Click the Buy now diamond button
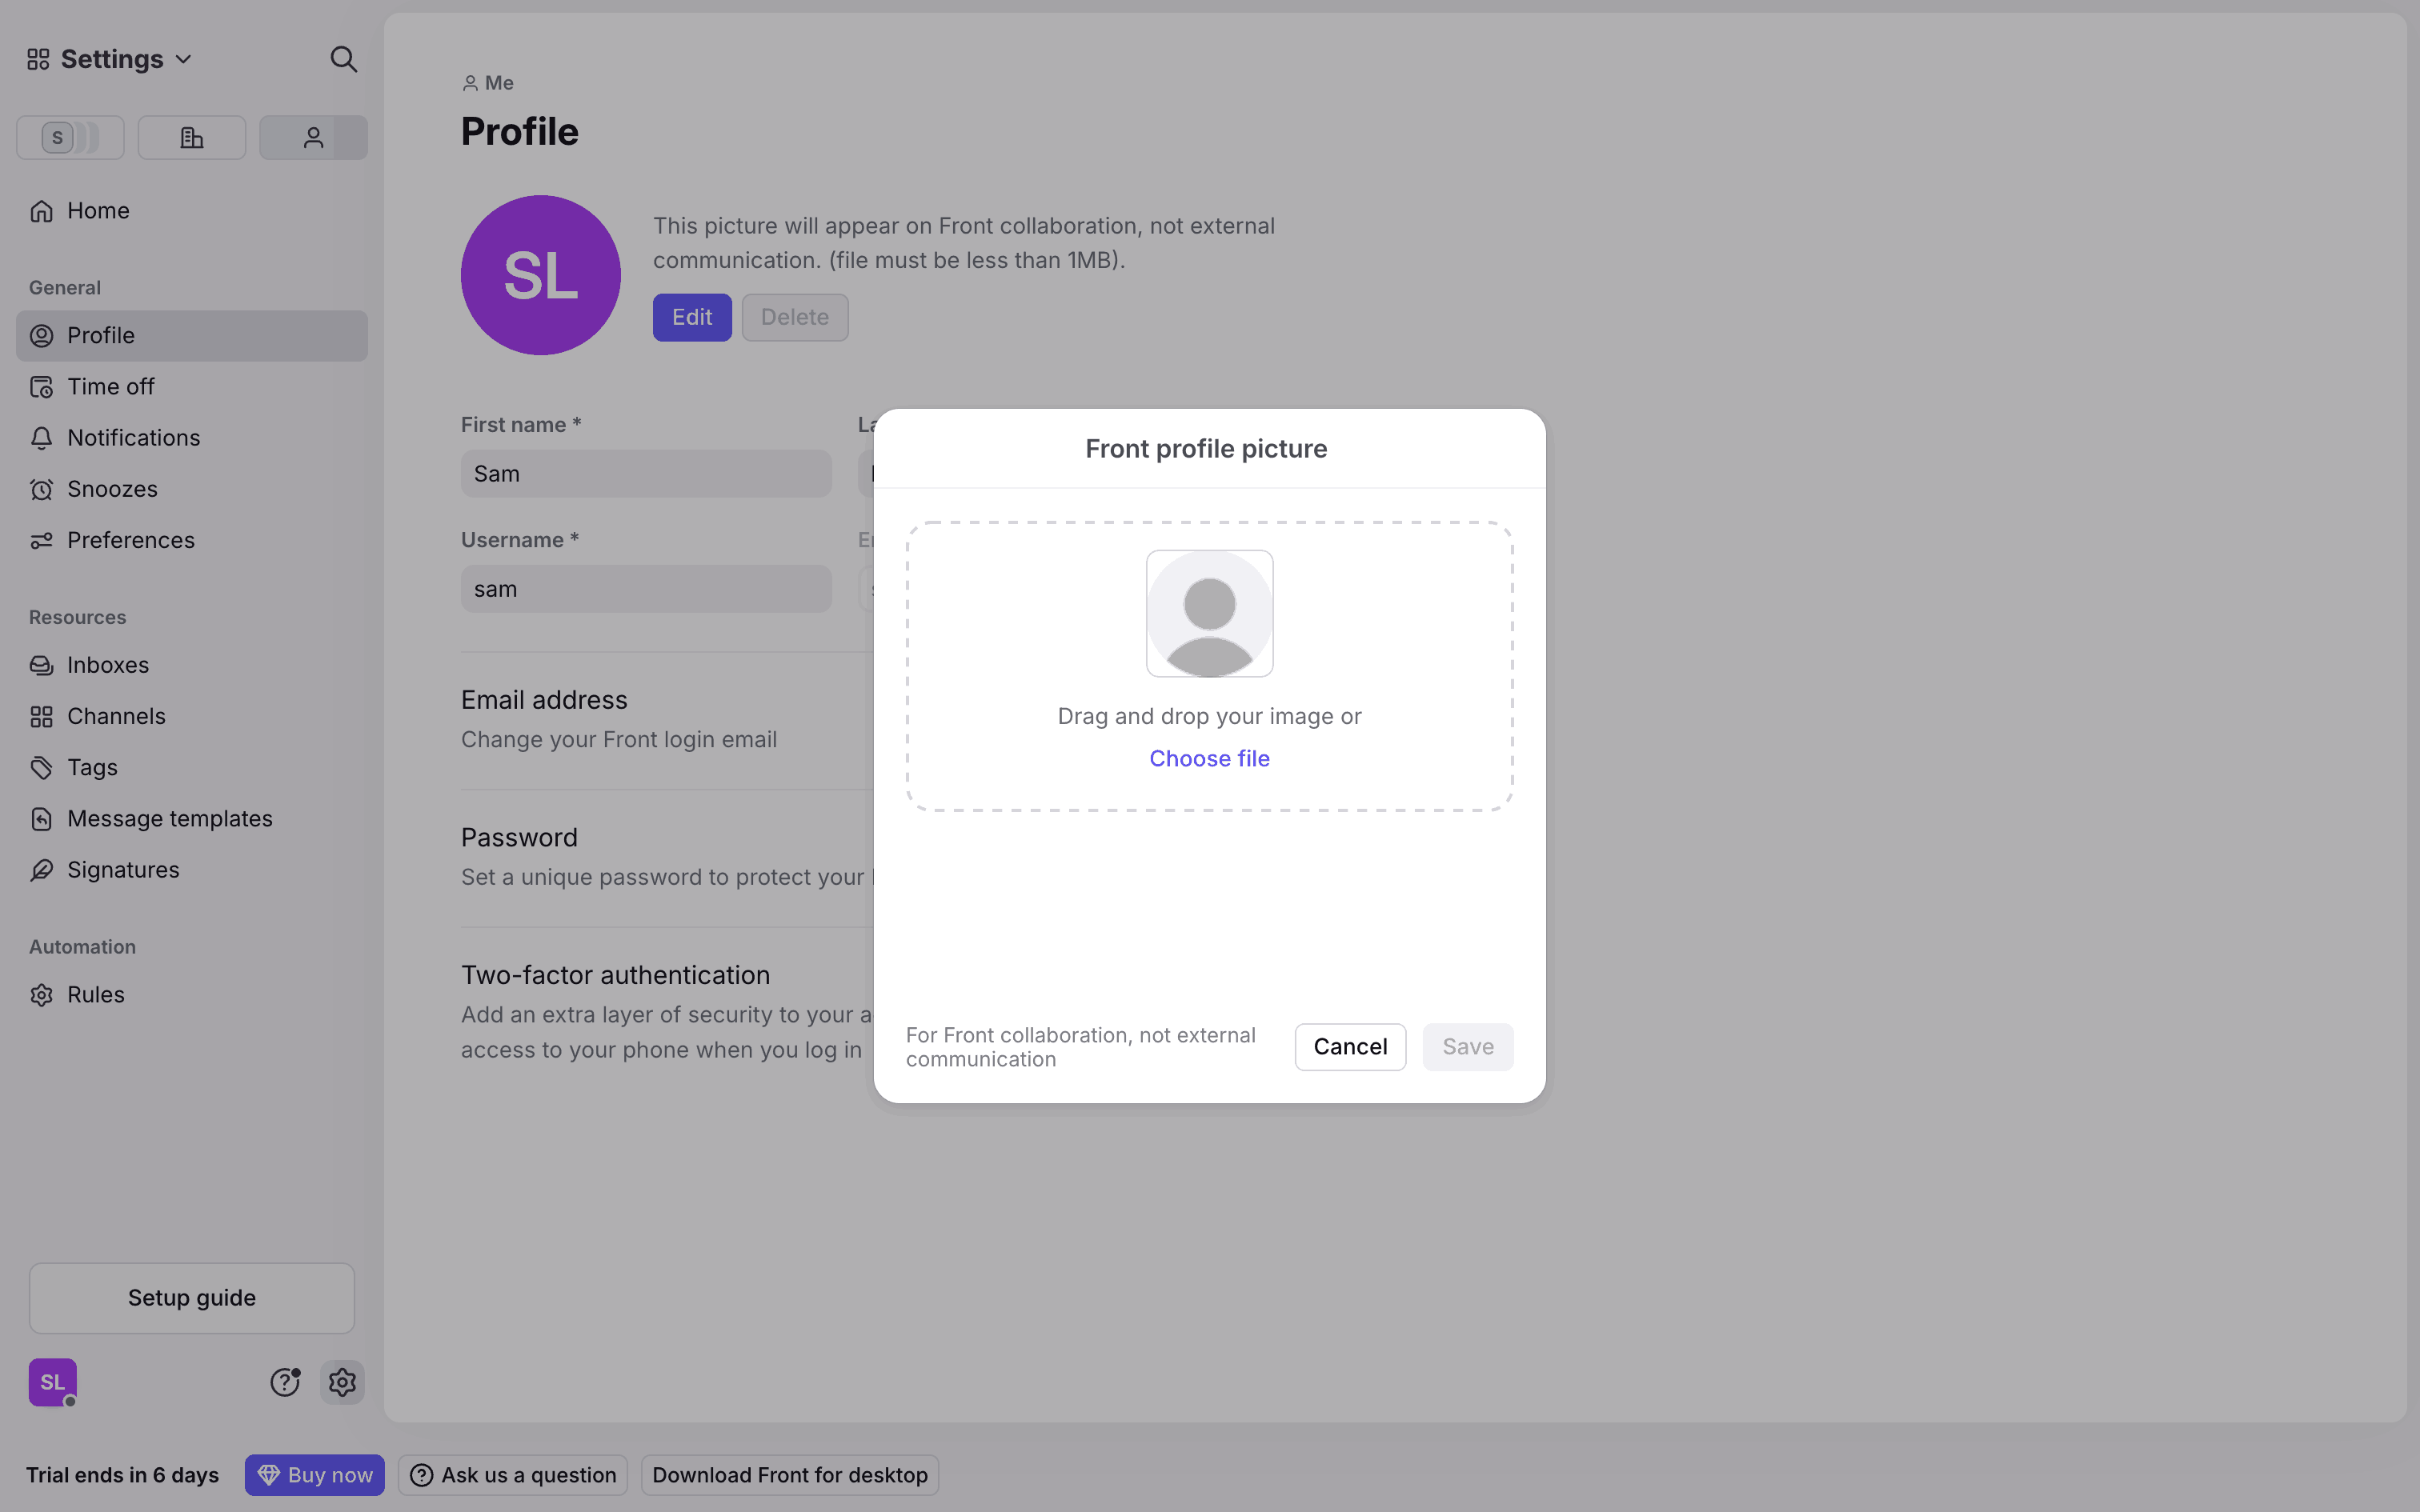 point(315,1475)
